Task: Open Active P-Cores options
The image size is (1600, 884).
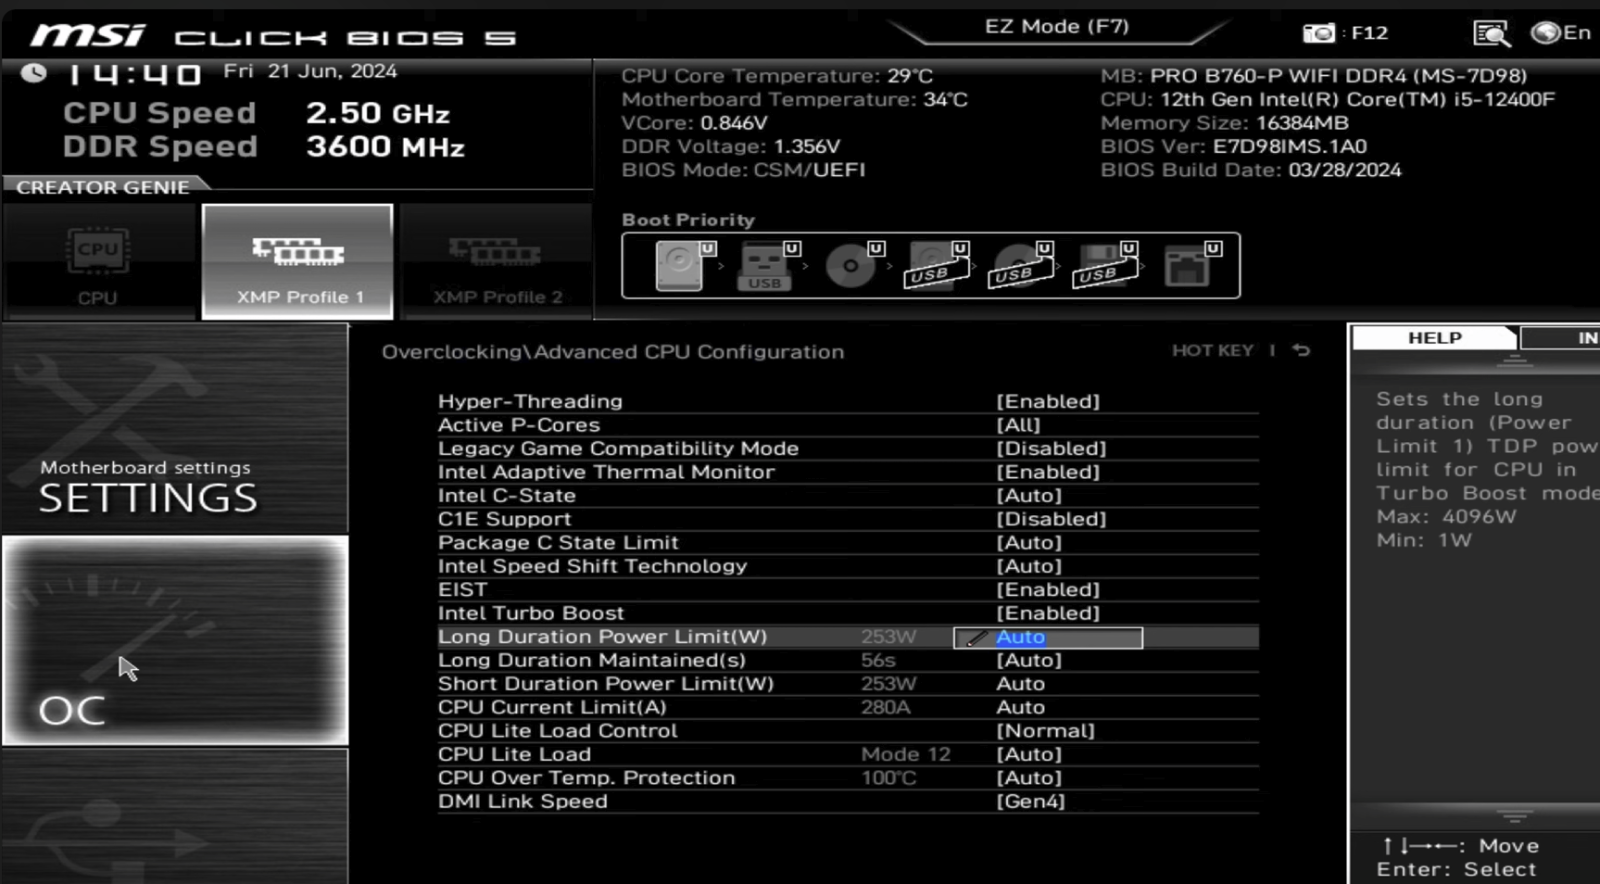Action: point(848,425)
